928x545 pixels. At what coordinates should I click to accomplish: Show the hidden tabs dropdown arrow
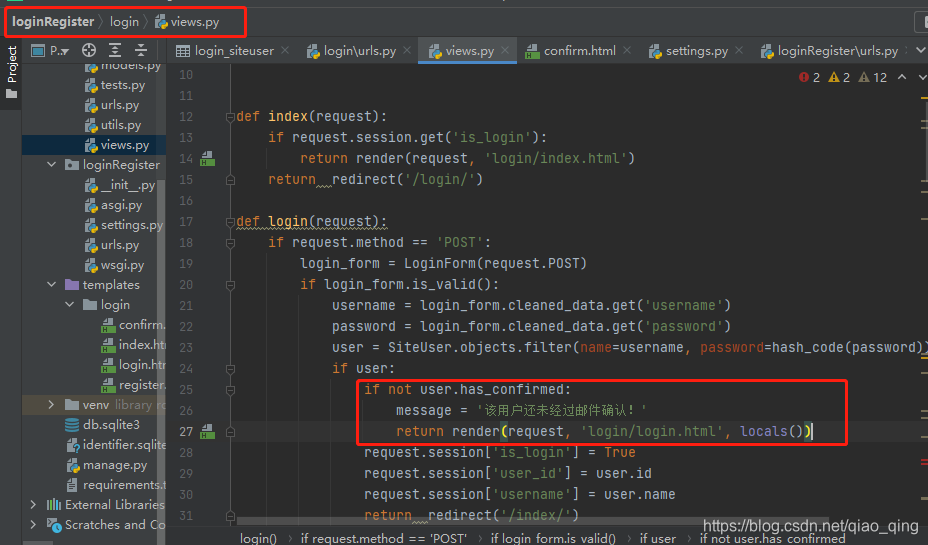[x=921, y=51]
